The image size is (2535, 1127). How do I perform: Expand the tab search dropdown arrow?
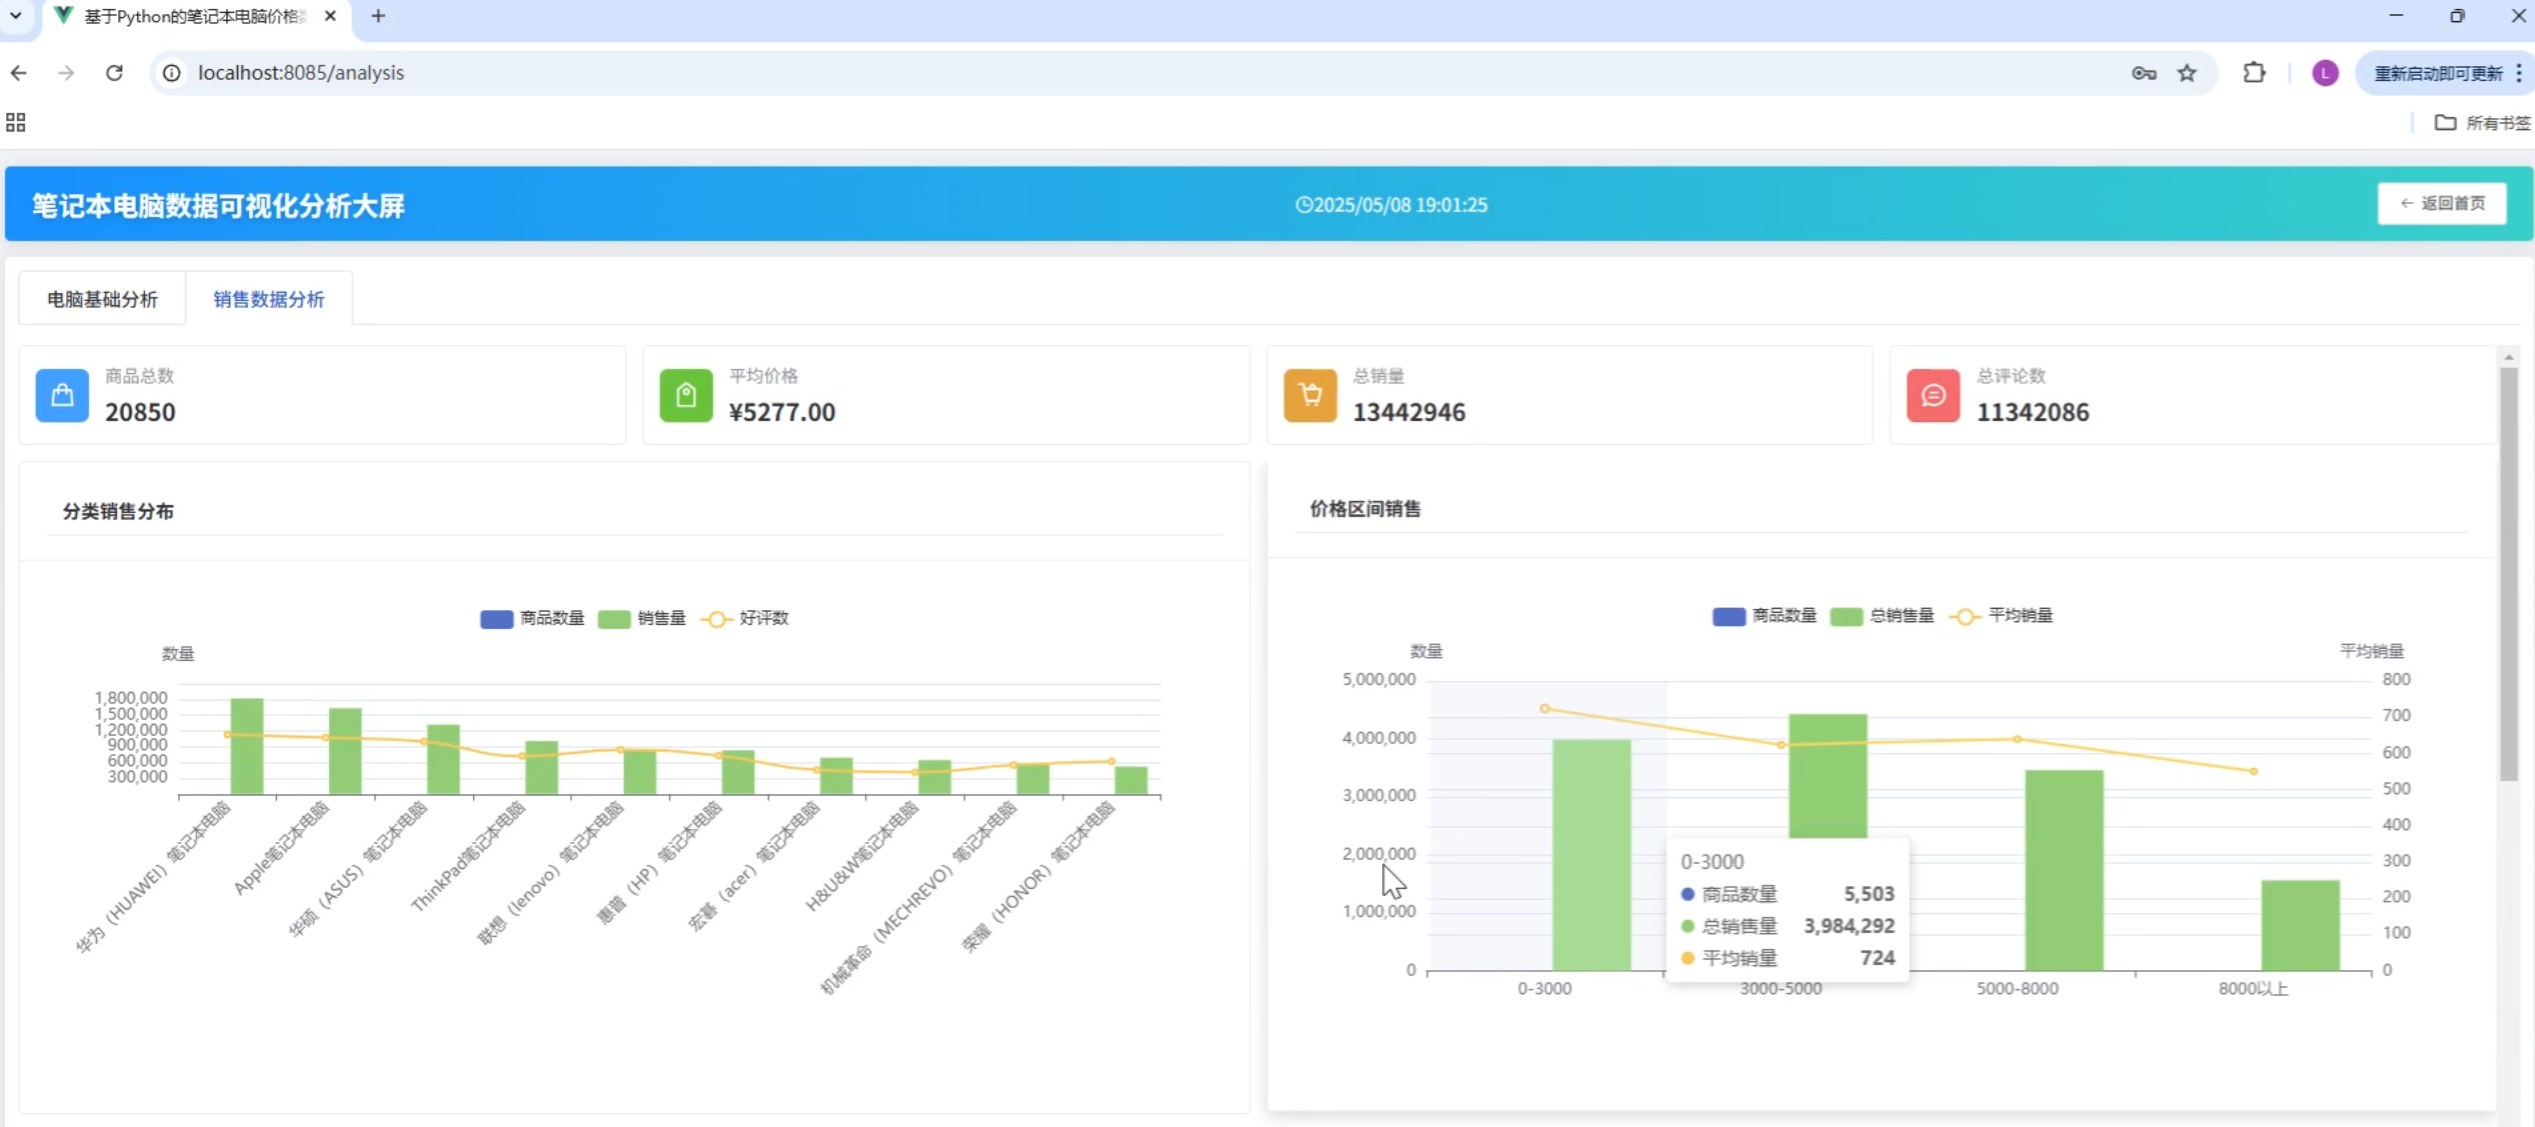[x=16, y=16]
